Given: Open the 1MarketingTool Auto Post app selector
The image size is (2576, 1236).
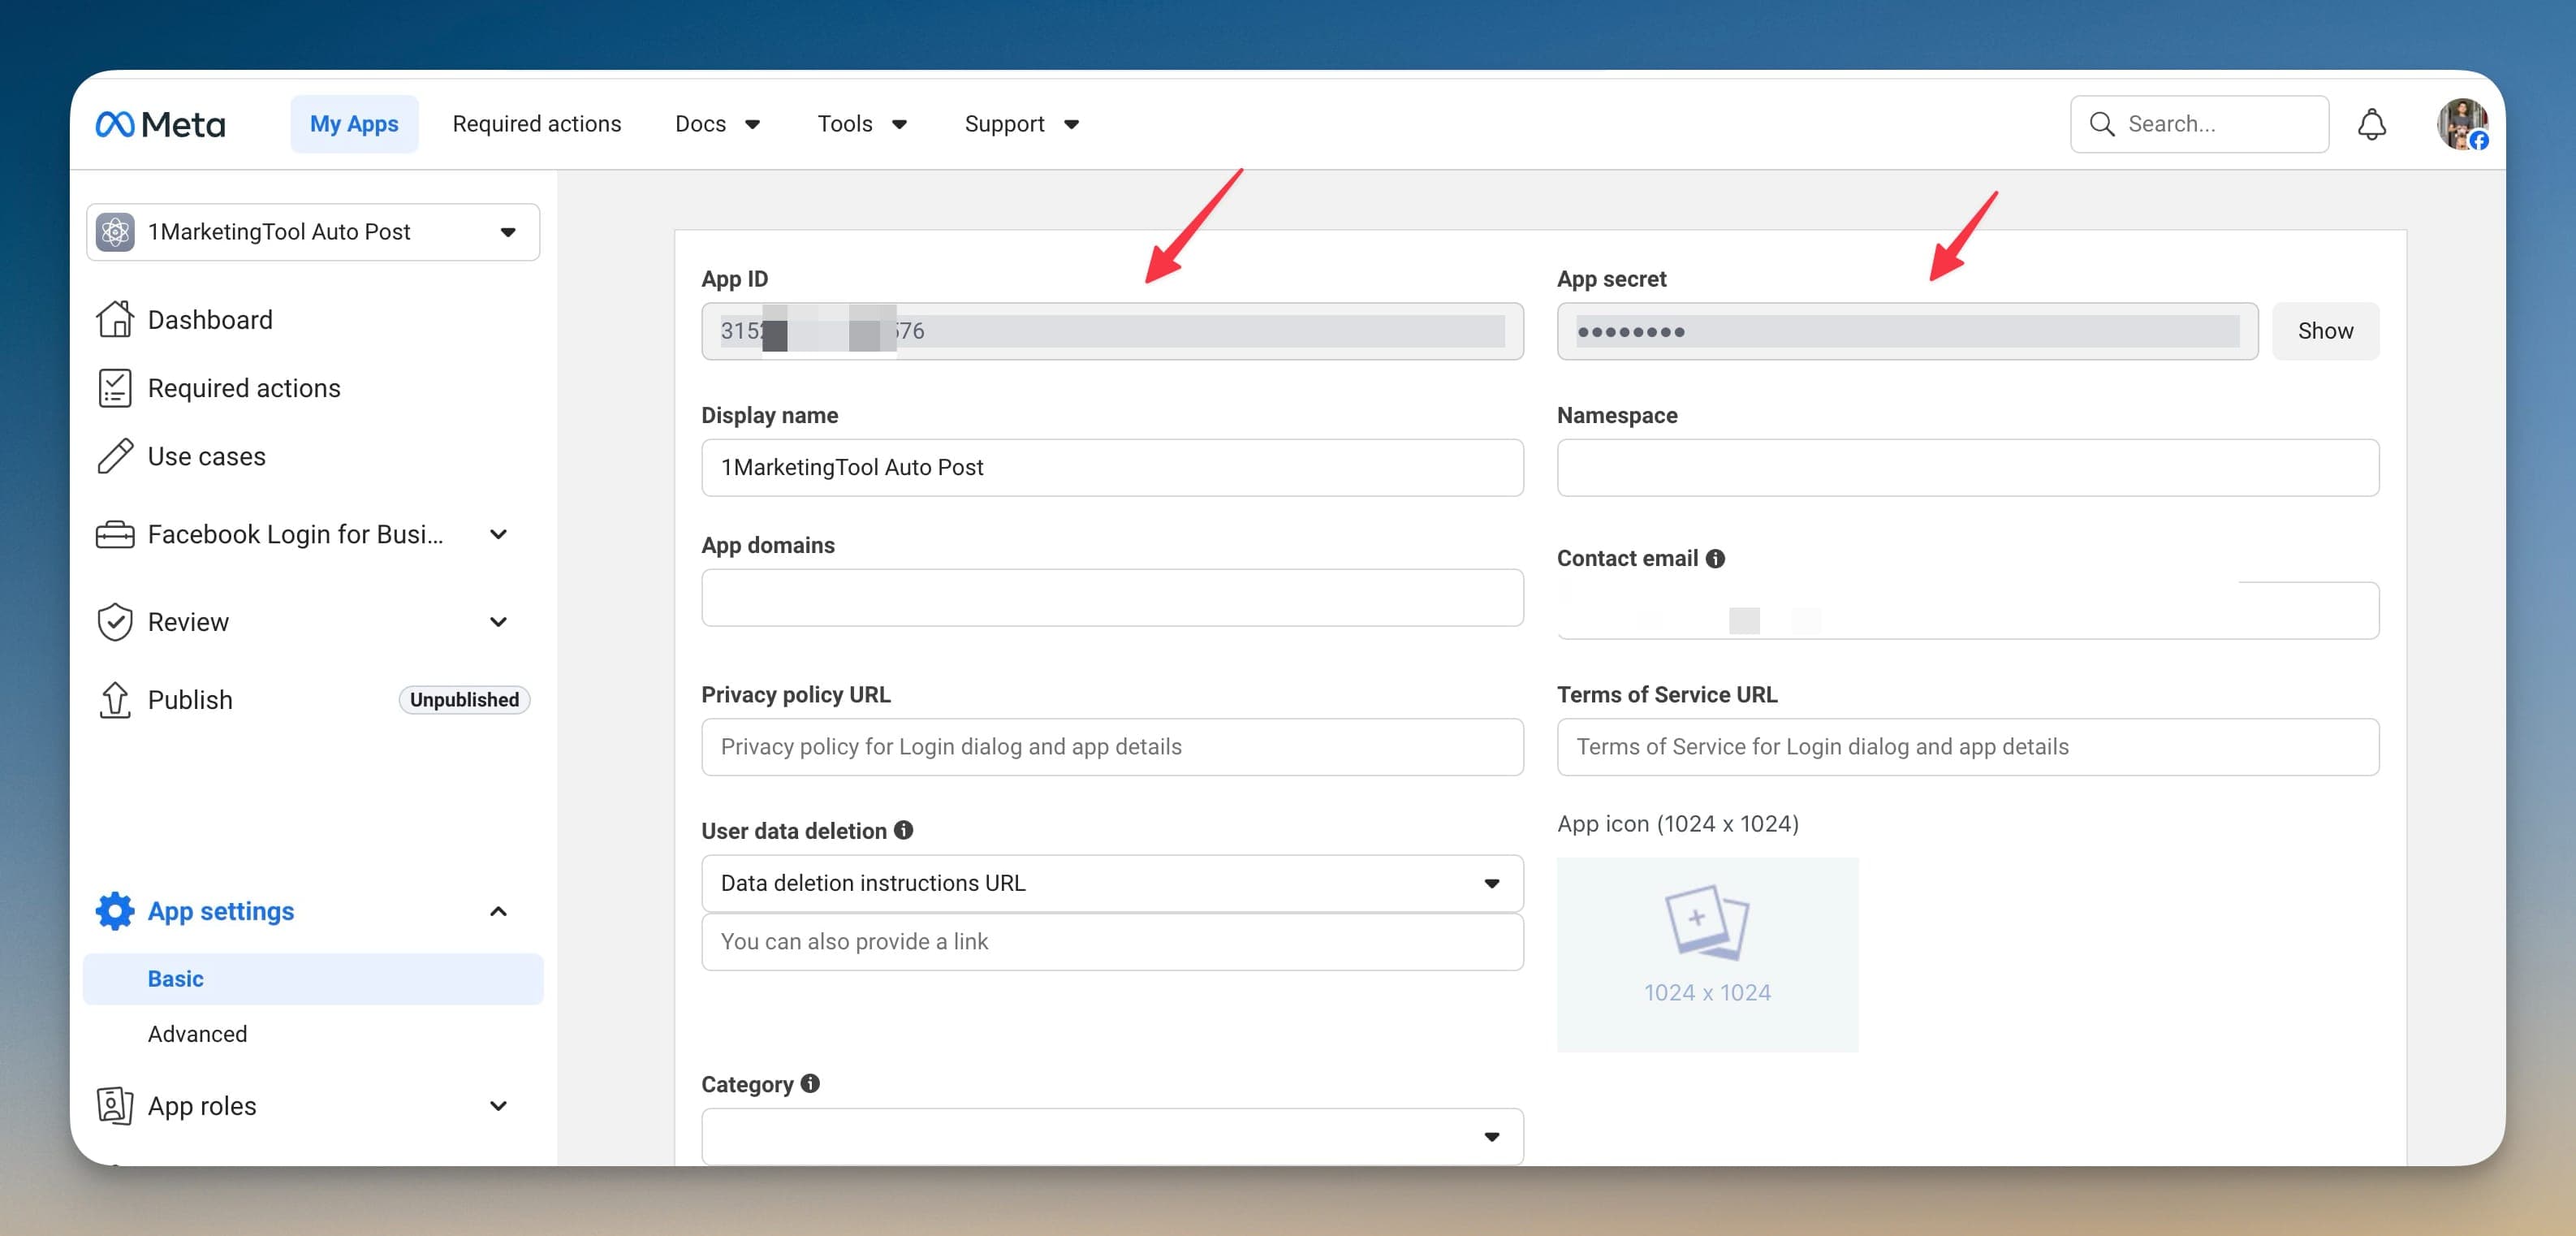Looking at the screenshot, I should click(x=313, y=232).
